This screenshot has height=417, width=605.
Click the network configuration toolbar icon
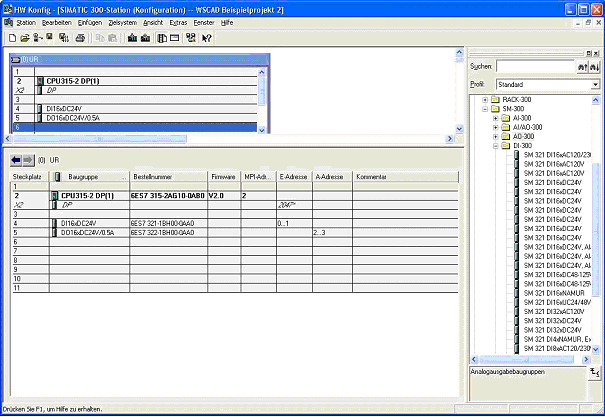[191, 38]
